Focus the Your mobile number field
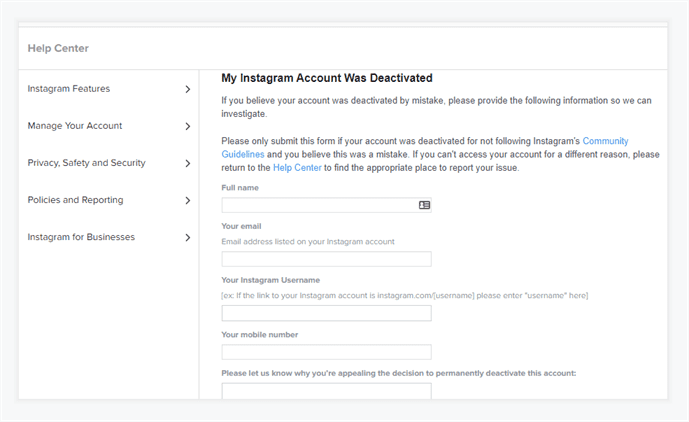This screenshot has width=689, height=422. pyautogui.click(x=326, y=352)
